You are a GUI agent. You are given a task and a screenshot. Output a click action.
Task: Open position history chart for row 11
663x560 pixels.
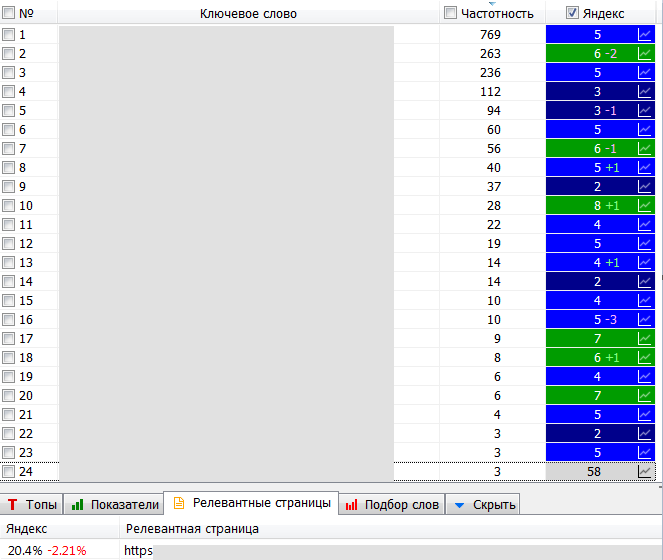pyautogui.click(x=644, y=225)
